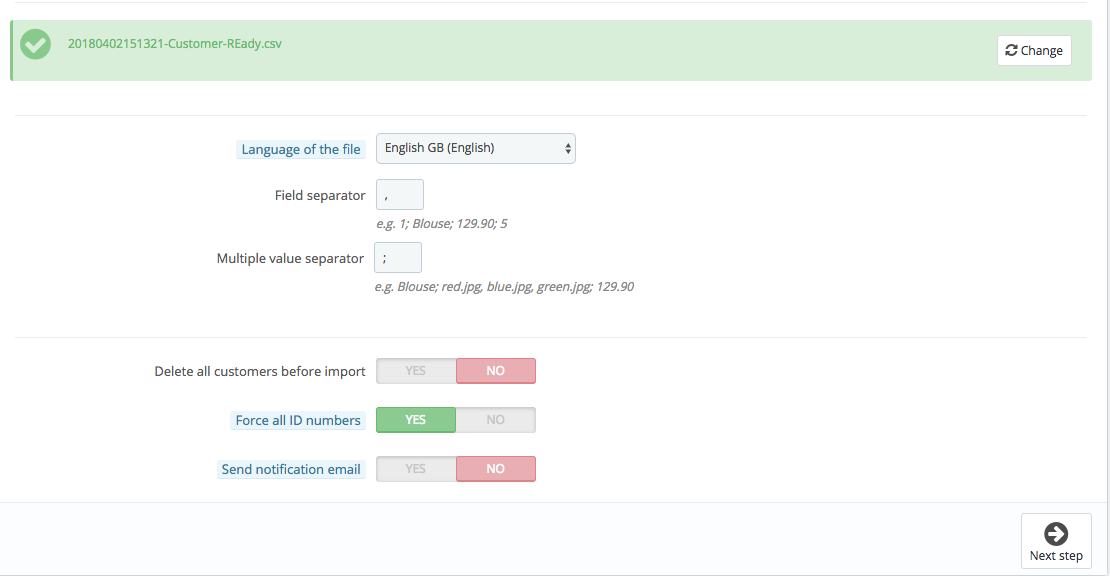Click the Multiple value separator input box

tap(398, 258)
